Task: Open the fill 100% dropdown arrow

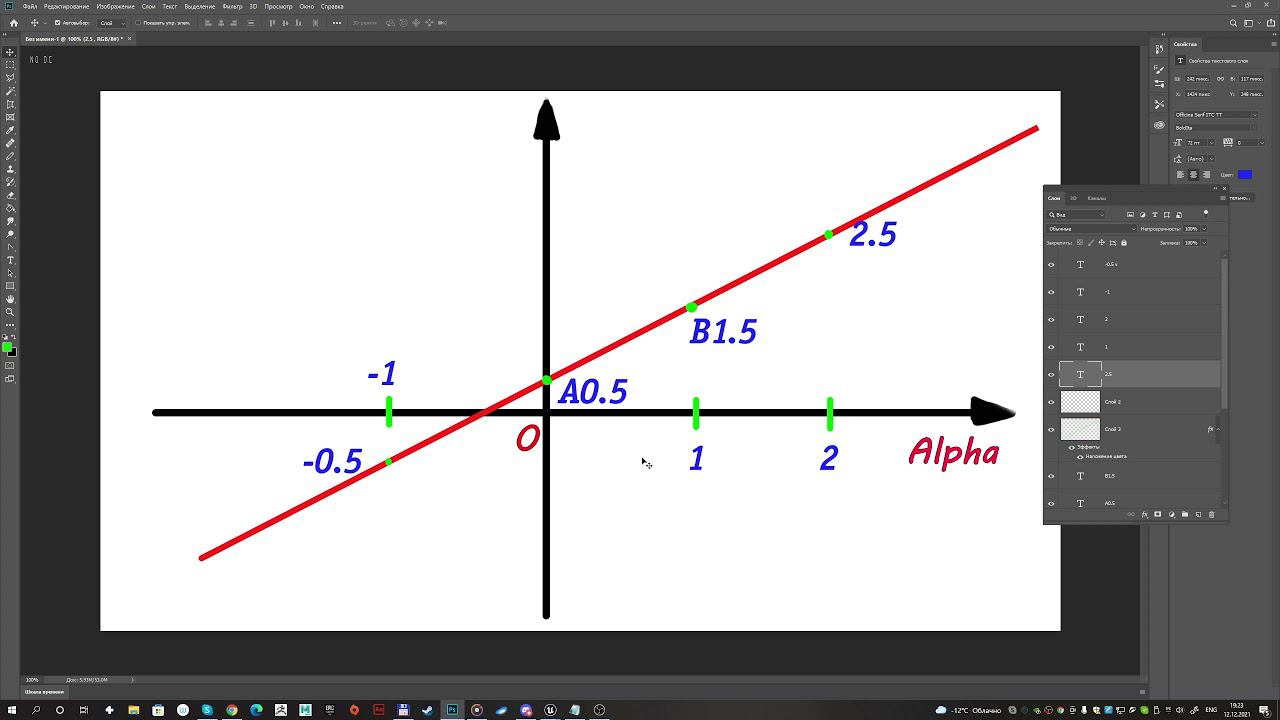Action: 1204,243
